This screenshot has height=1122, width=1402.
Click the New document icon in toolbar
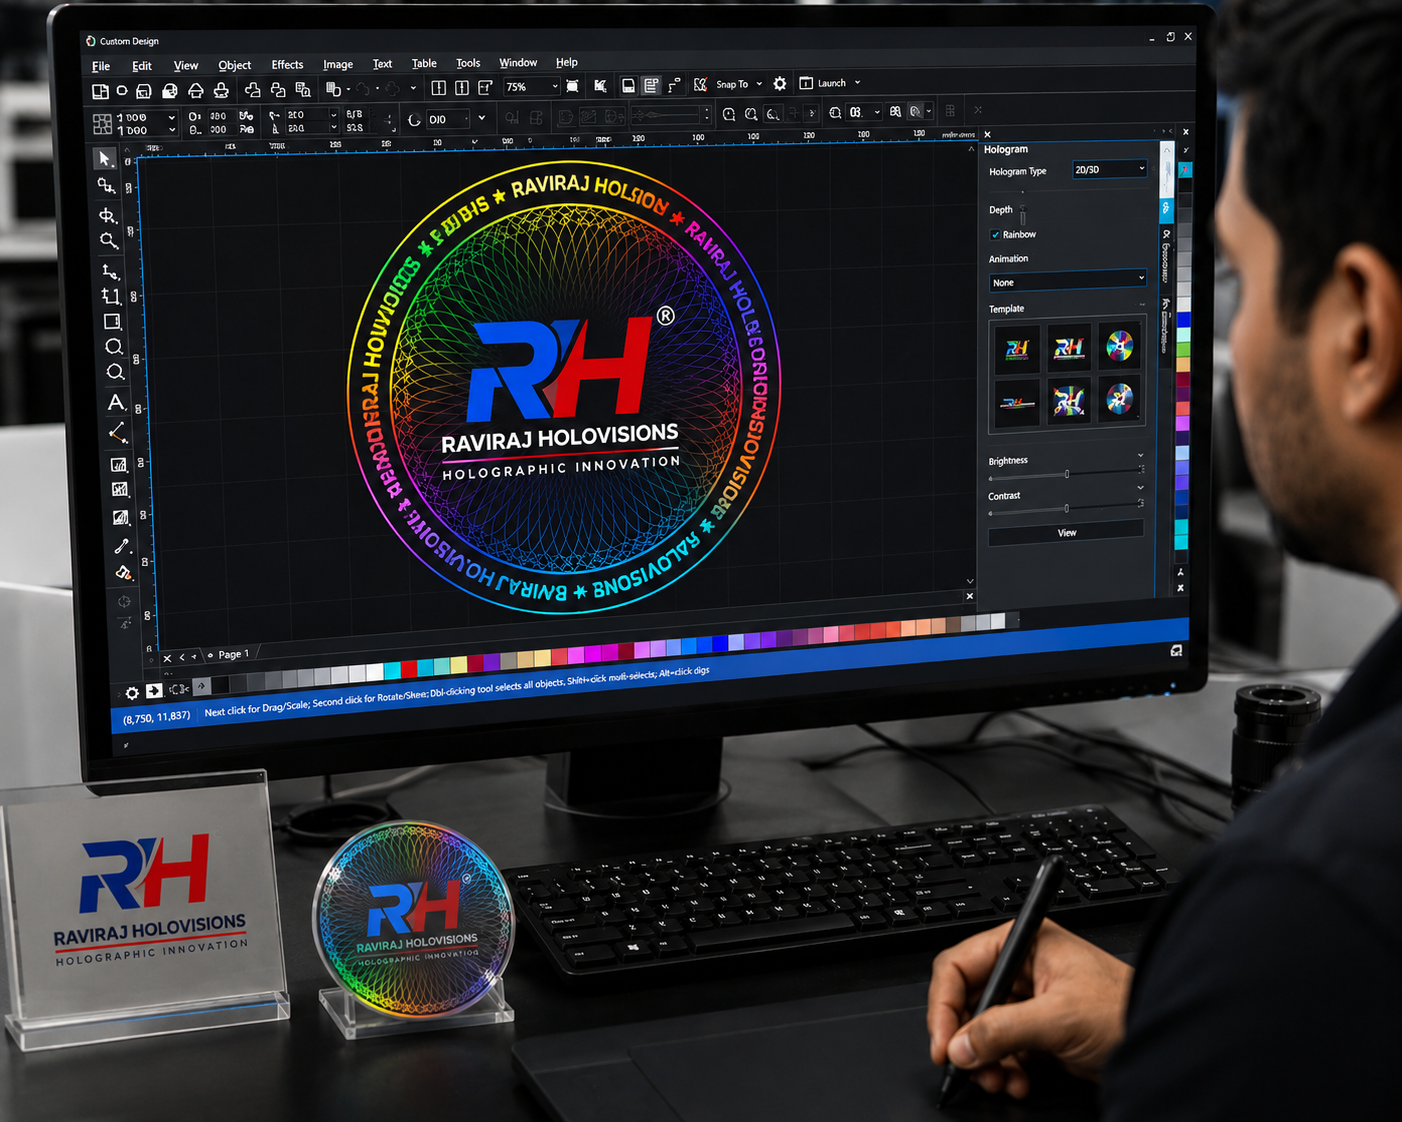click(100, 92)
